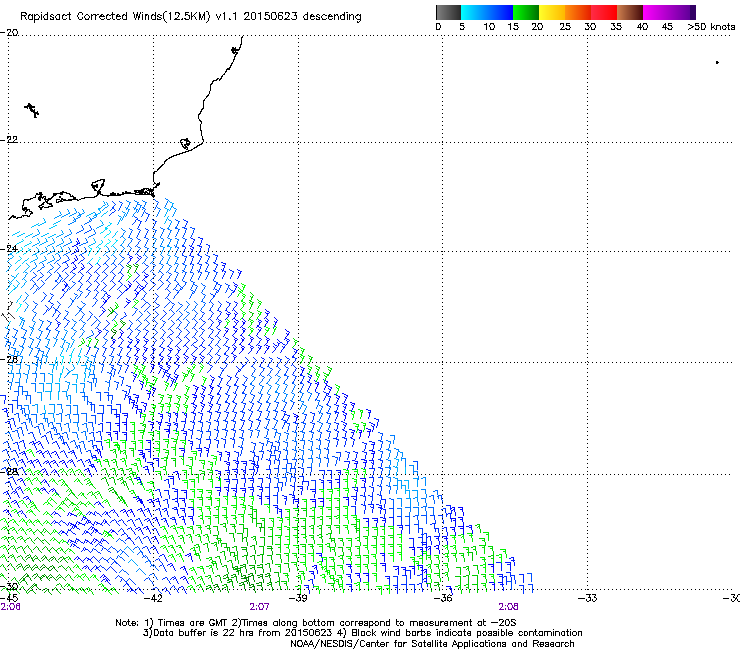Click the NOAA/NESDIS credit line
The height and width of the screenshot is (650, 740).
(x=432, y=644)
